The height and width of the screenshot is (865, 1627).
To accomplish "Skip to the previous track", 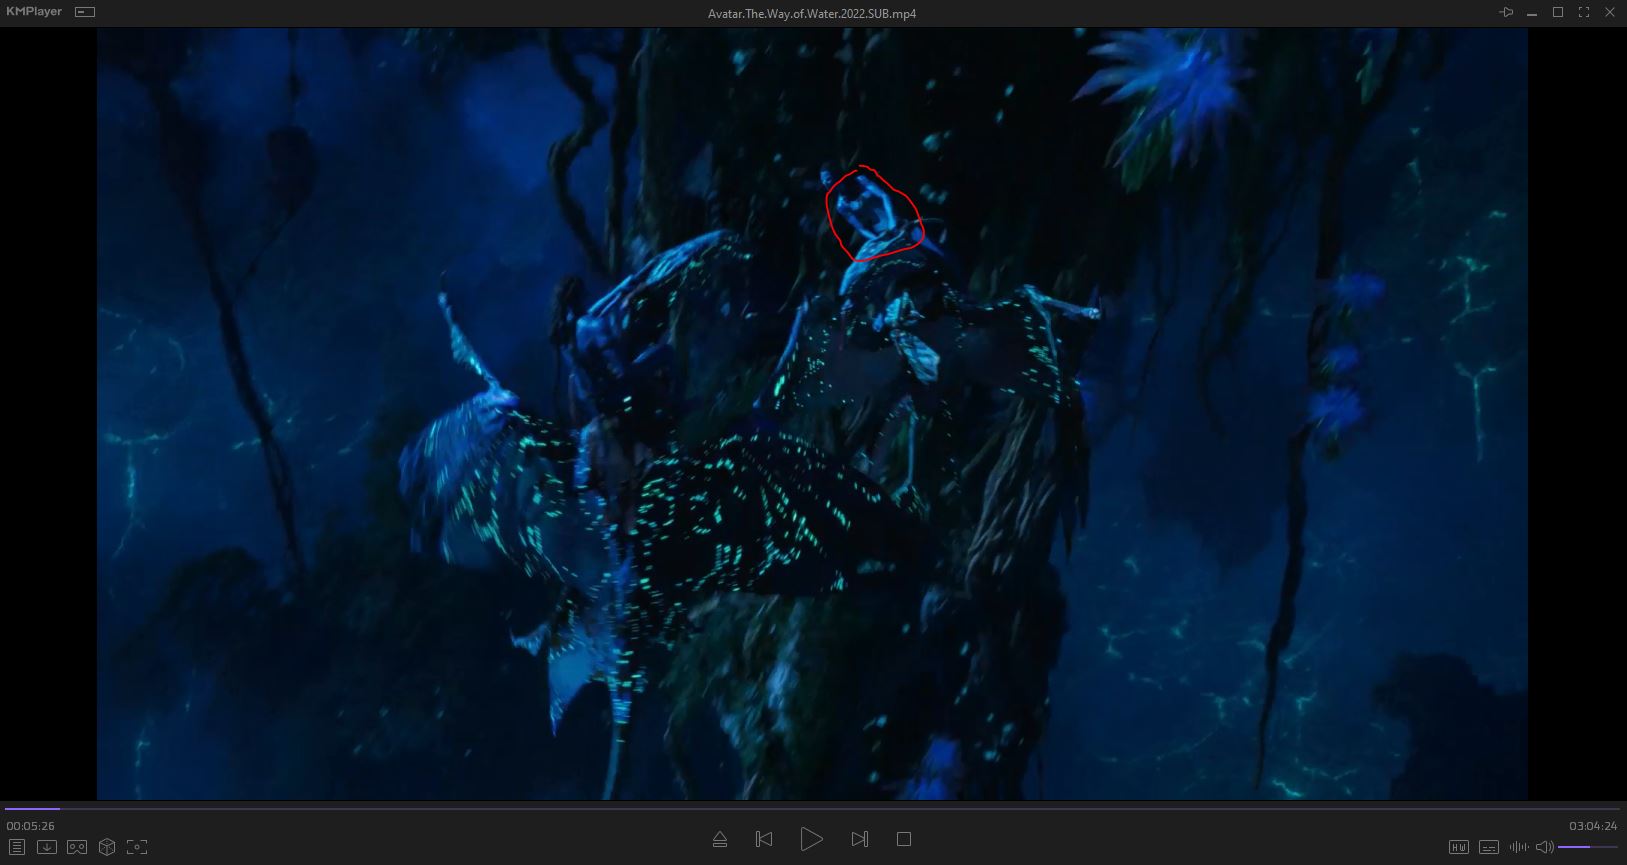I will pos(764,839).
